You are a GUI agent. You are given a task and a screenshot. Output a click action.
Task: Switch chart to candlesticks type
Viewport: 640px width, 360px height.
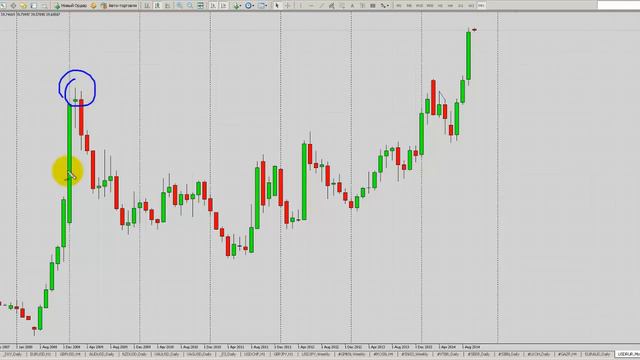pos(157,6)
